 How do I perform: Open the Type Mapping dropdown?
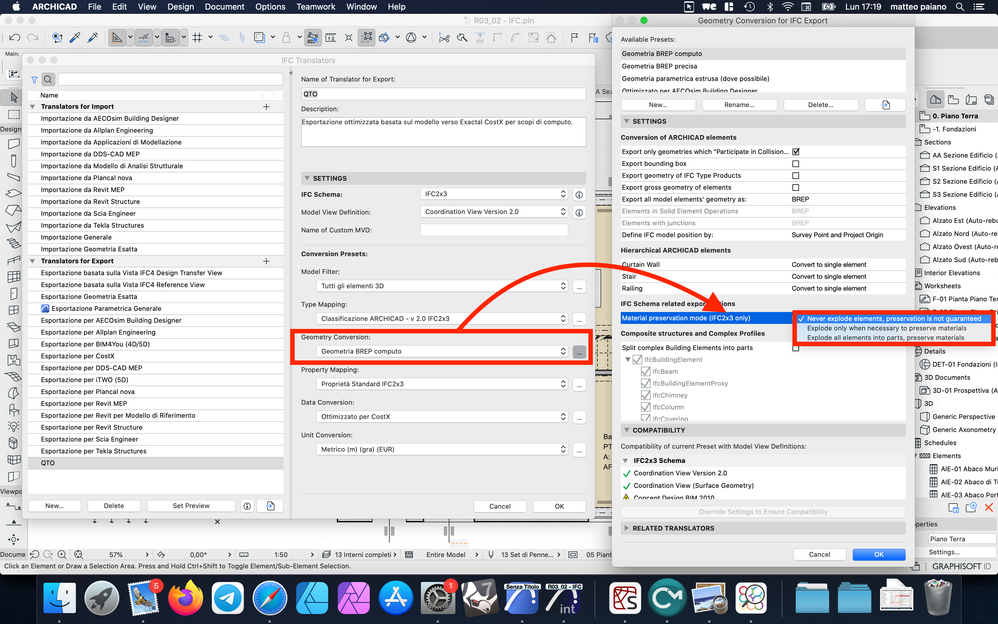[442, 318]
